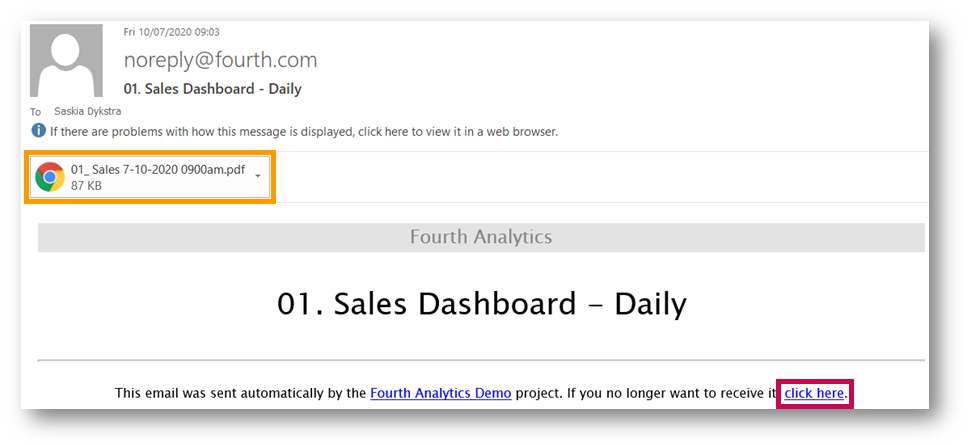Click the 87 KB attachment size text

click(86, 185)
